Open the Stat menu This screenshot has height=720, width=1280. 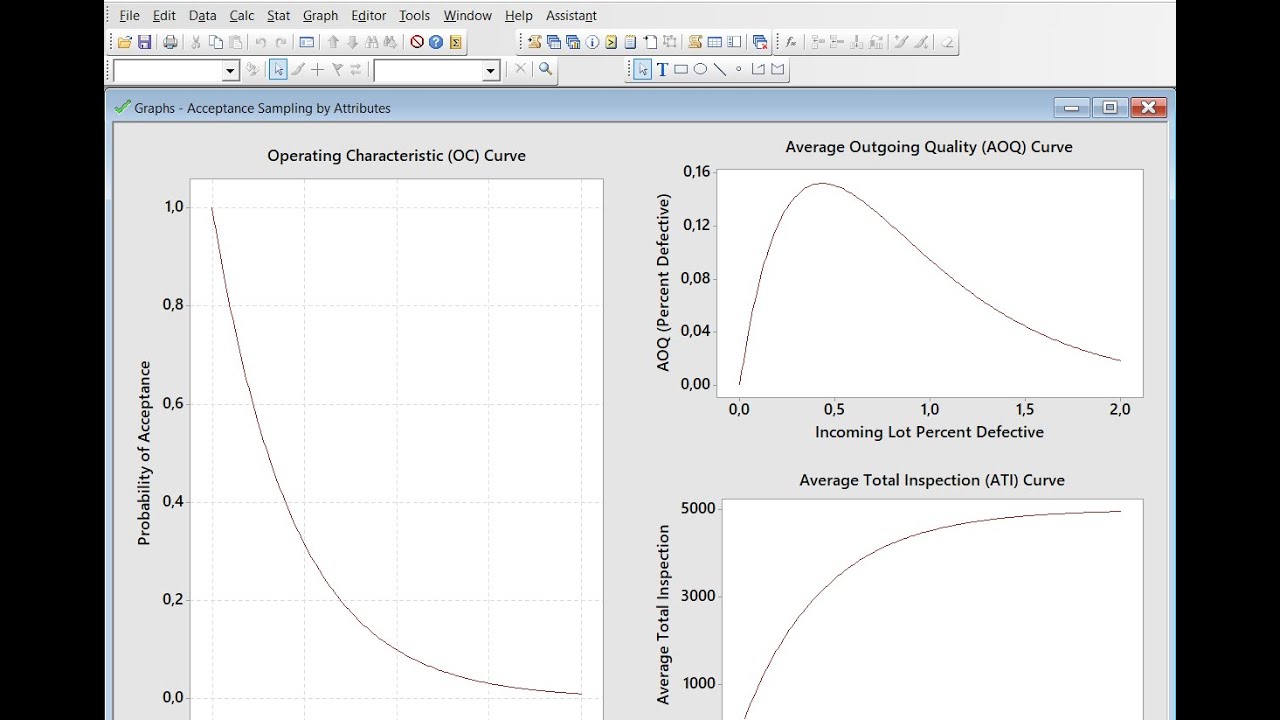[278, 15]
